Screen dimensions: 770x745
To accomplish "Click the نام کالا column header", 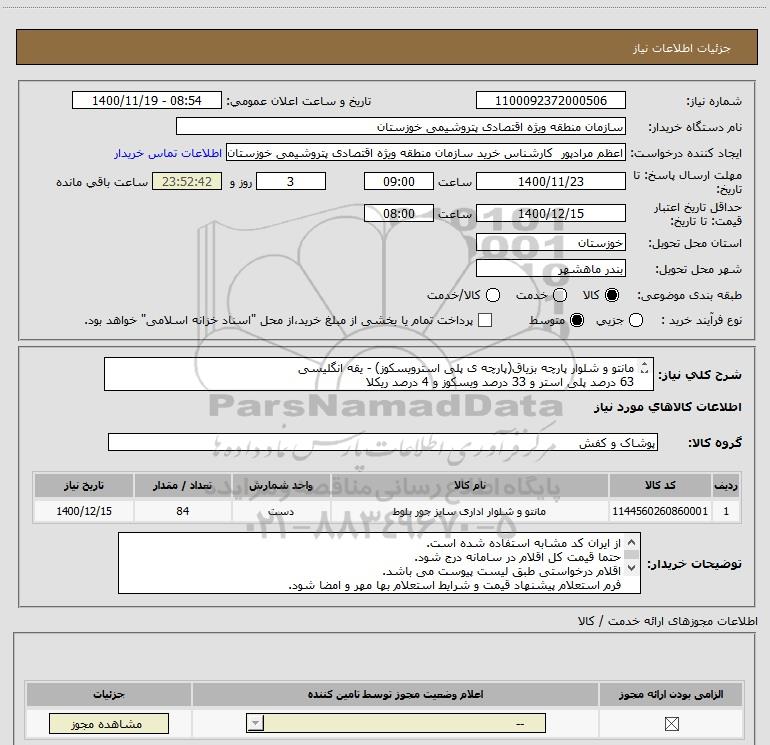I will (470, 485).
